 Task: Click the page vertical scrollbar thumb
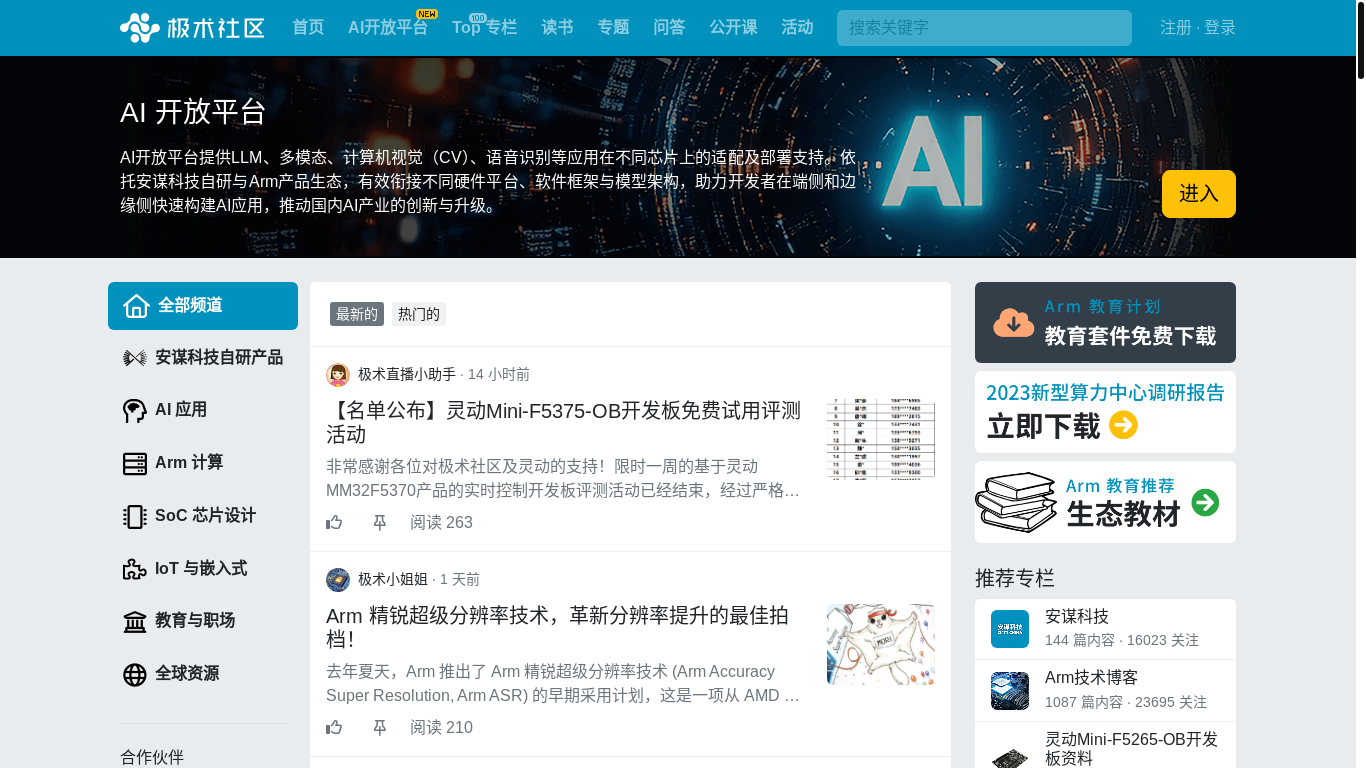(x=1360, y=40)
